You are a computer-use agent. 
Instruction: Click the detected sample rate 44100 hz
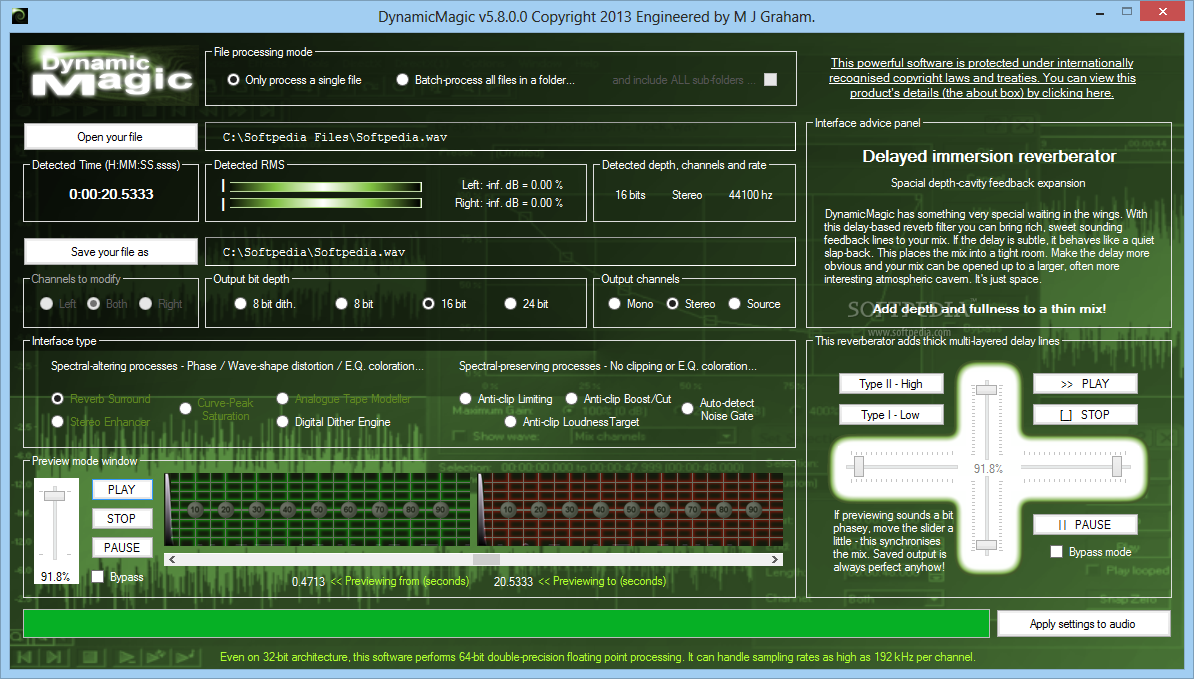(750, 195)
